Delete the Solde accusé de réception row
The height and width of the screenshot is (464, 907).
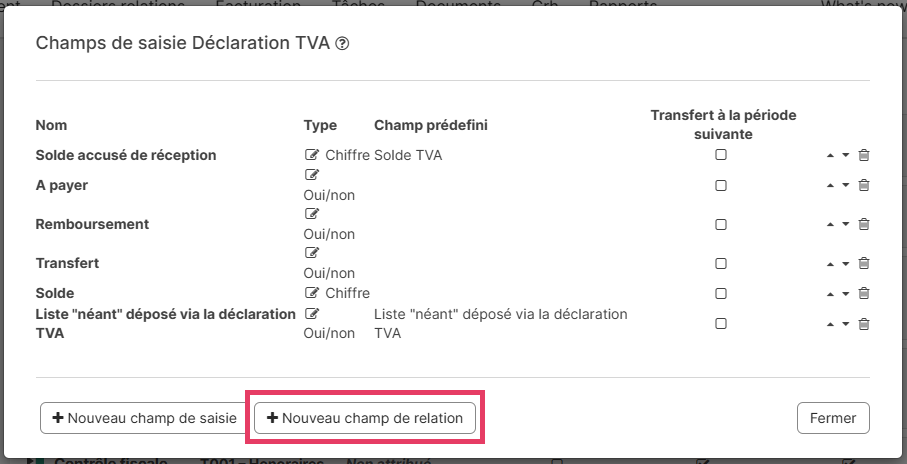coord(864,155)
